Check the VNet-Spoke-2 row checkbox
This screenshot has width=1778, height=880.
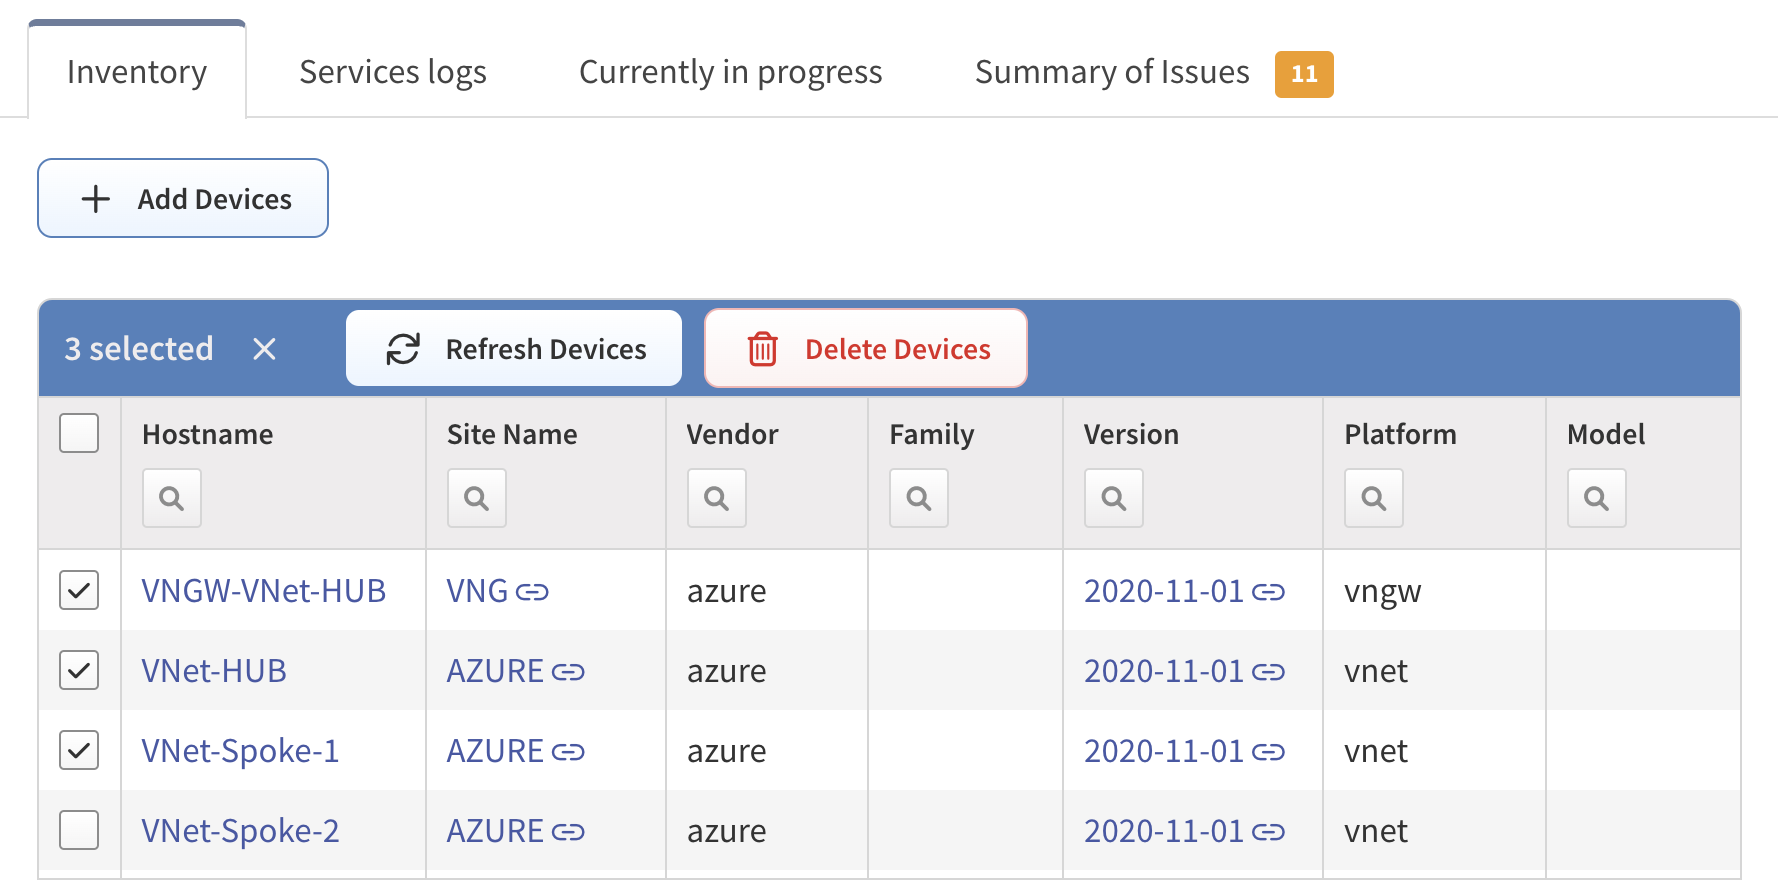click(x=79, y=830)
